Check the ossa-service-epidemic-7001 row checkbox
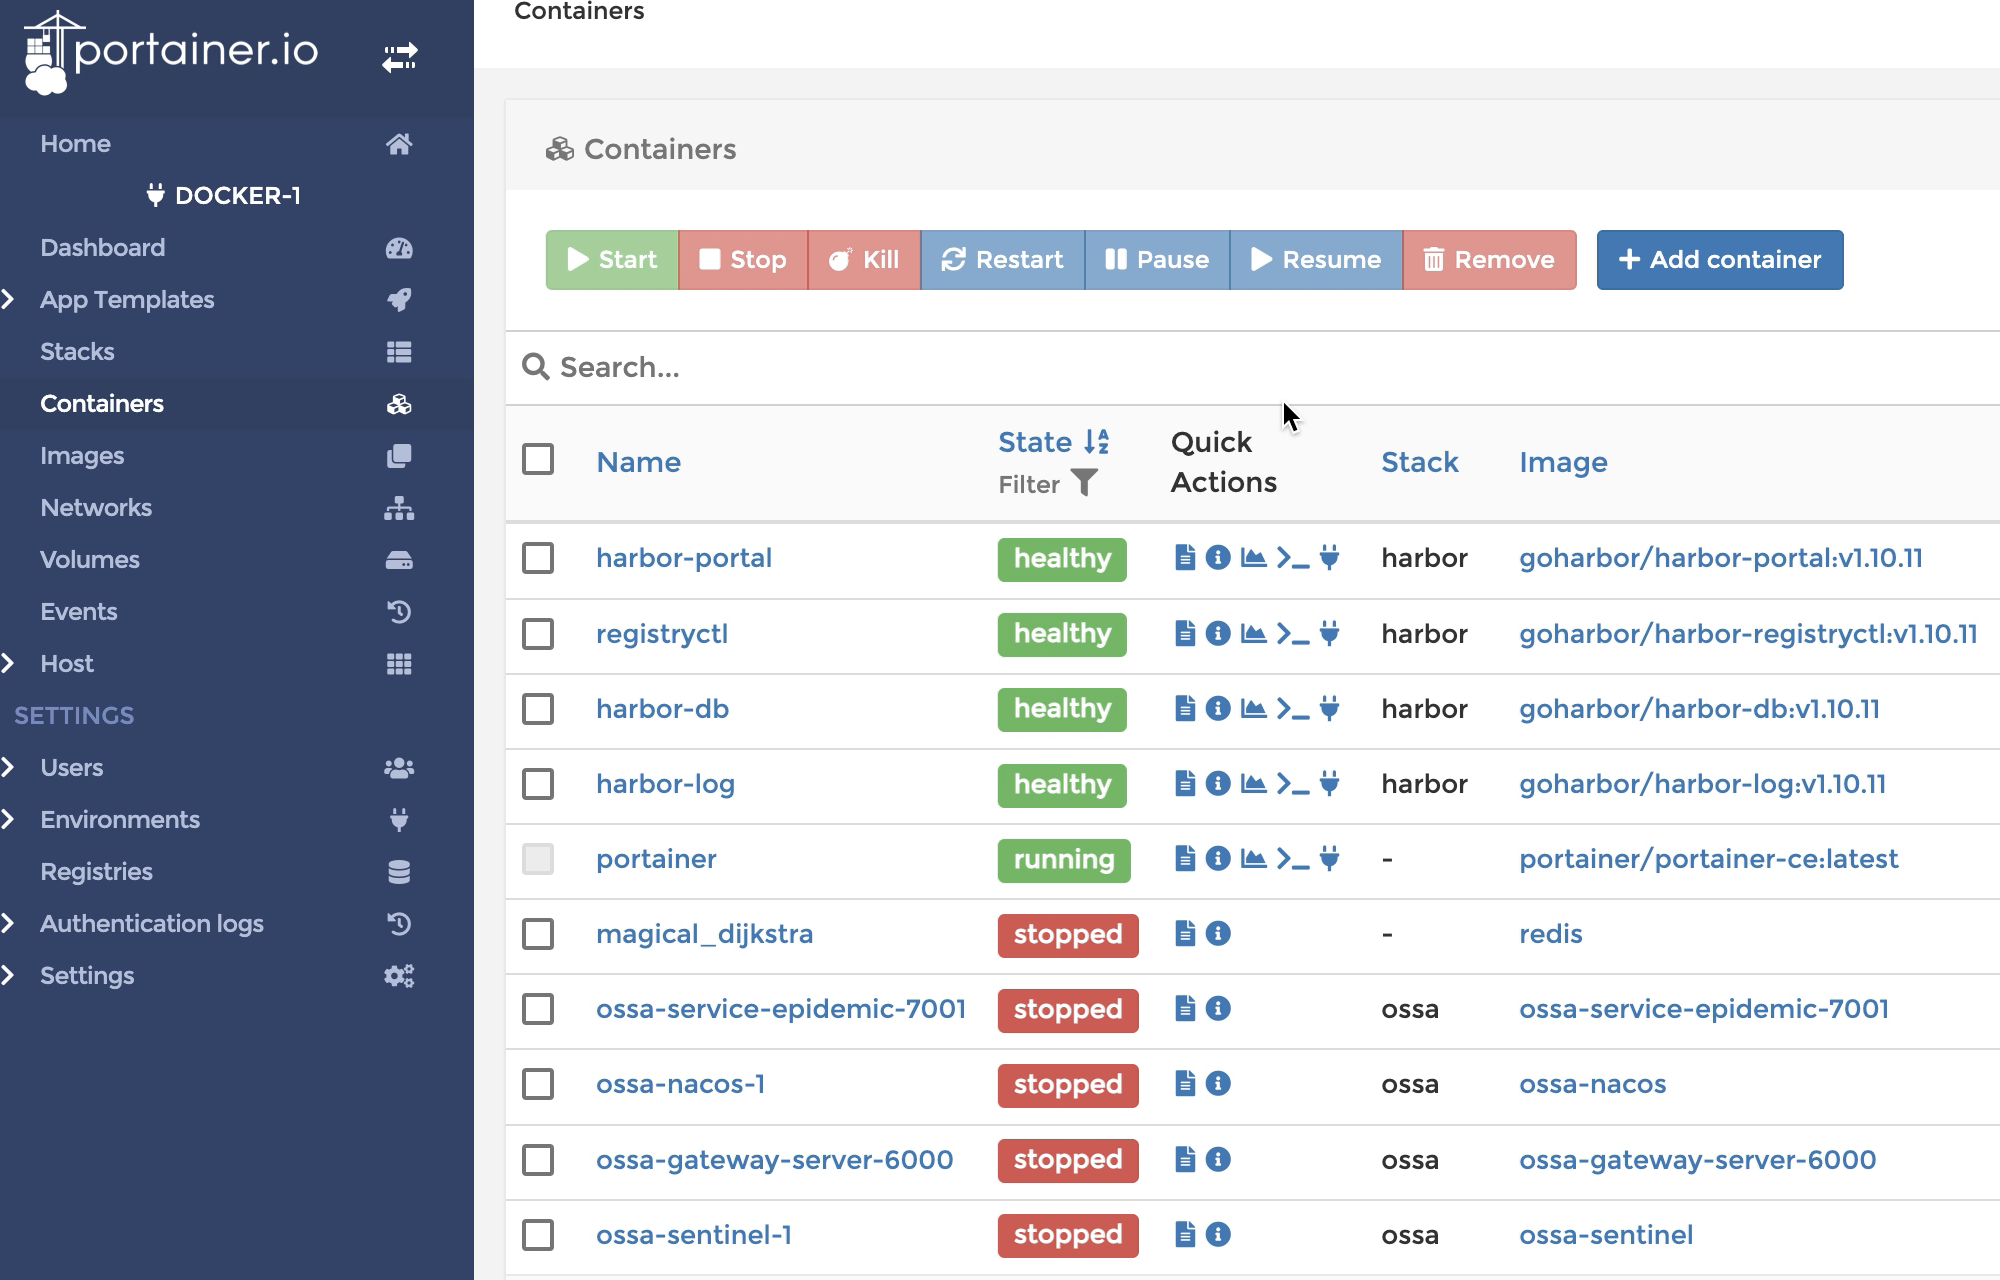 click(x=538, y=1008)
